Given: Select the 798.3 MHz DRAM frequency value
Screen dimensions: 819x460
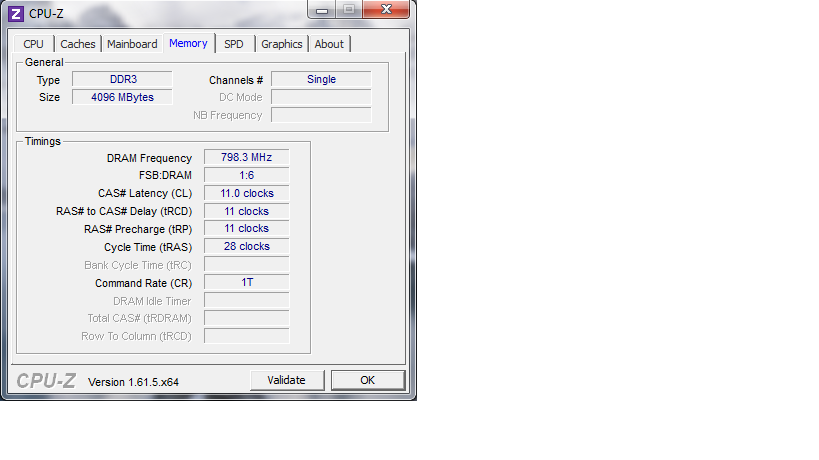Looking at the screenshot, I should click(247, 157).
